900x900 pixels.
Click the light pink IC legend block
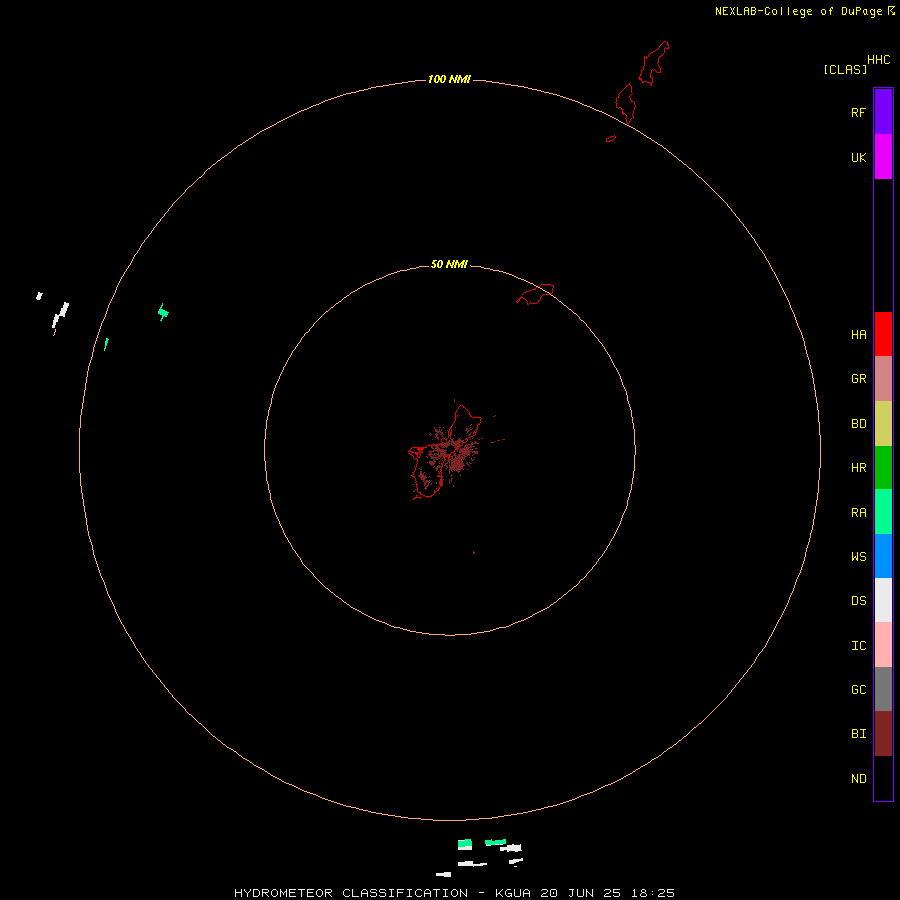[883, 645]
